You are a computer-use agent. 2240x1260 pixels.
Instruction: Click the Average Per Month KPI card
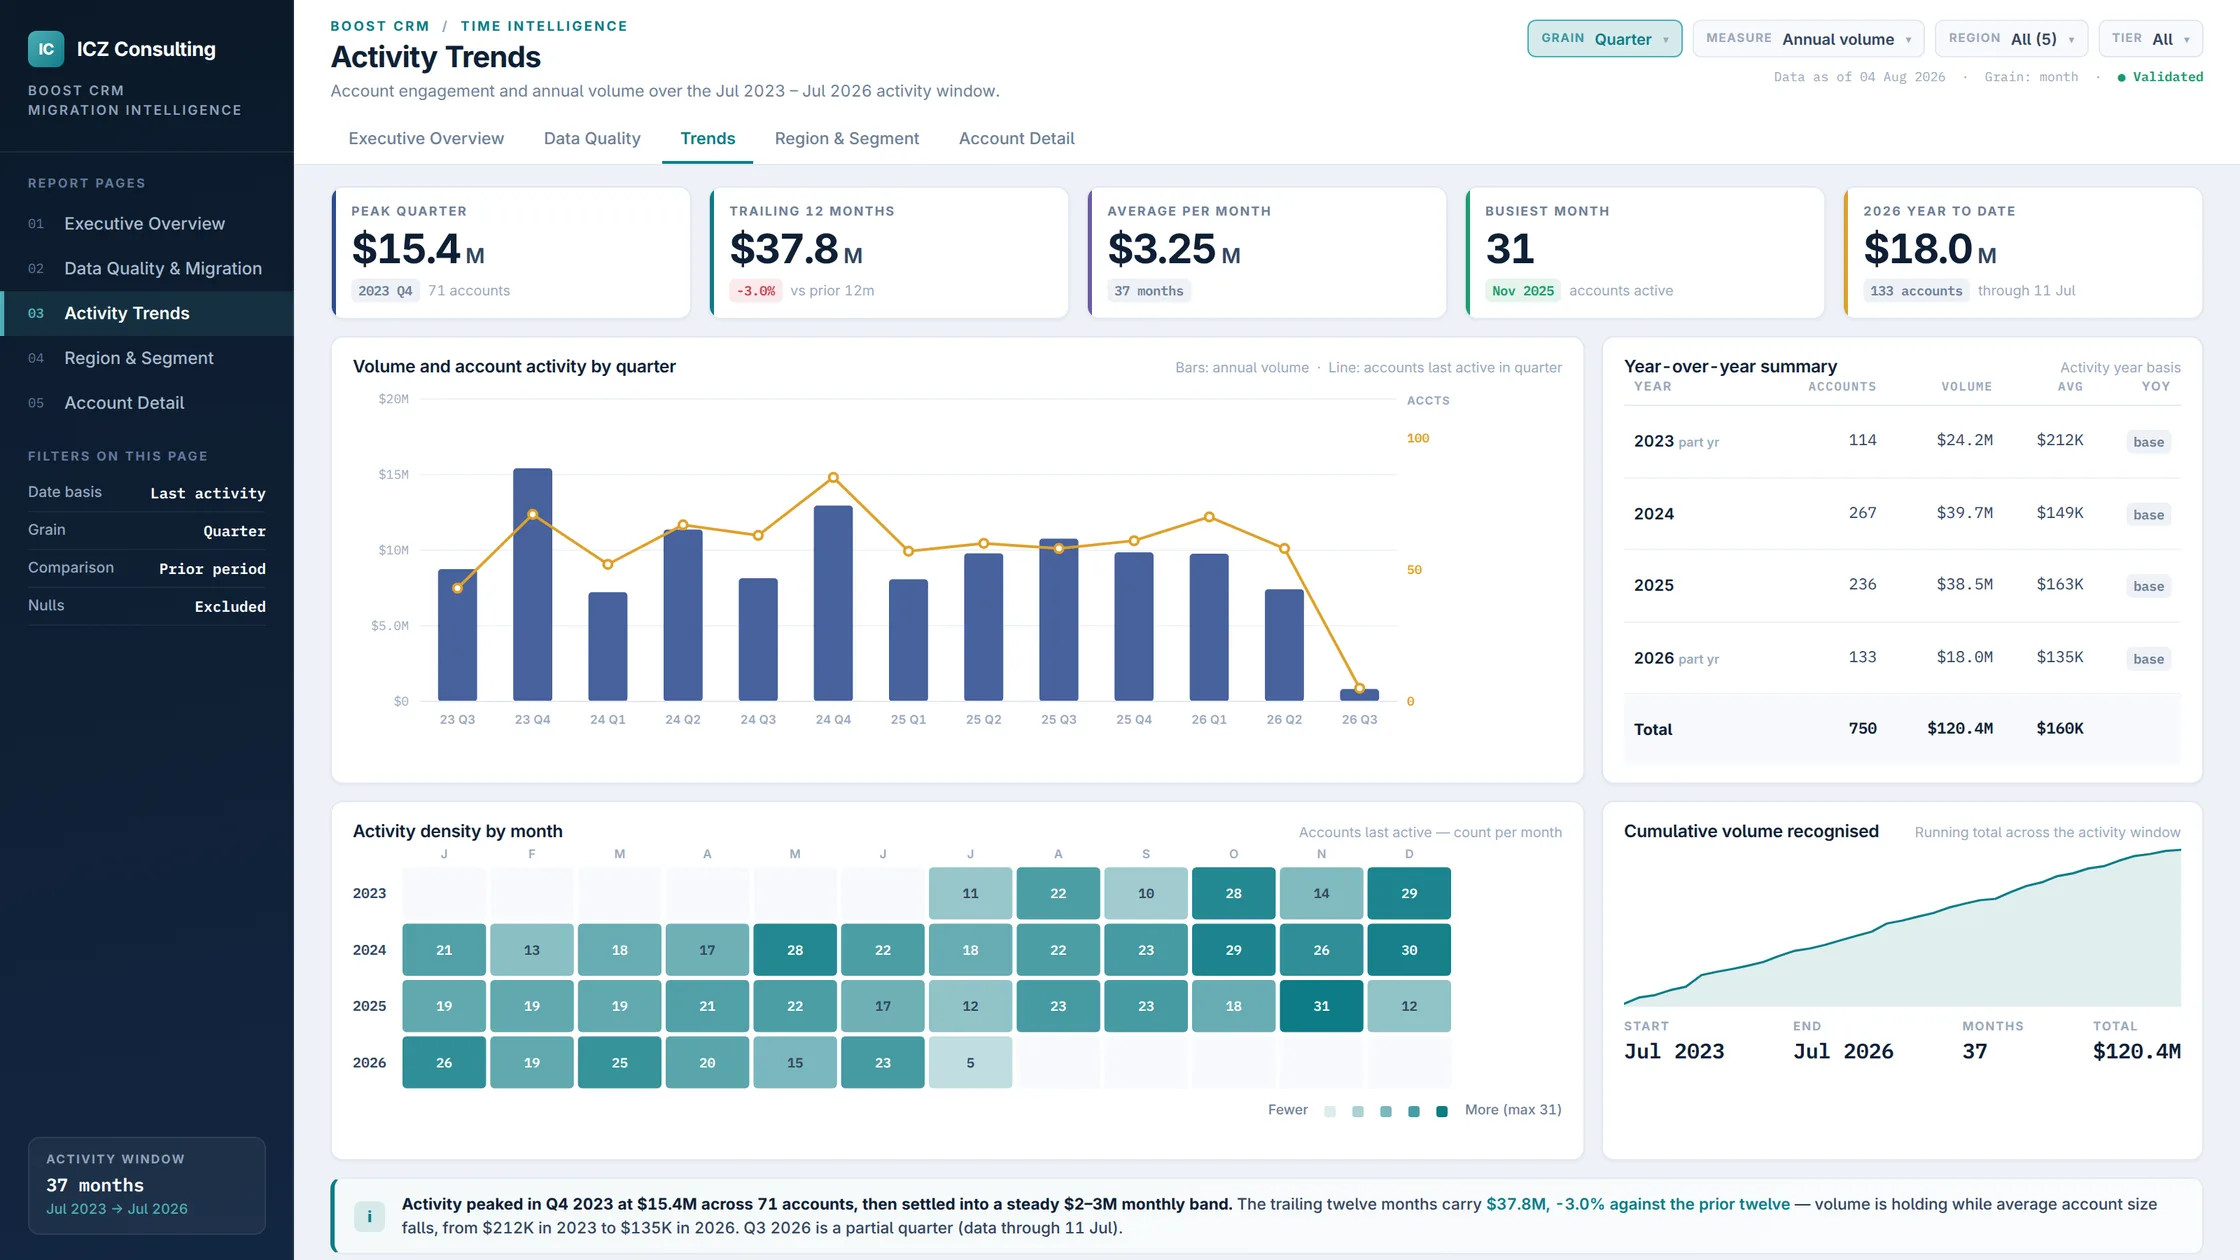[x=1267, y=253]
